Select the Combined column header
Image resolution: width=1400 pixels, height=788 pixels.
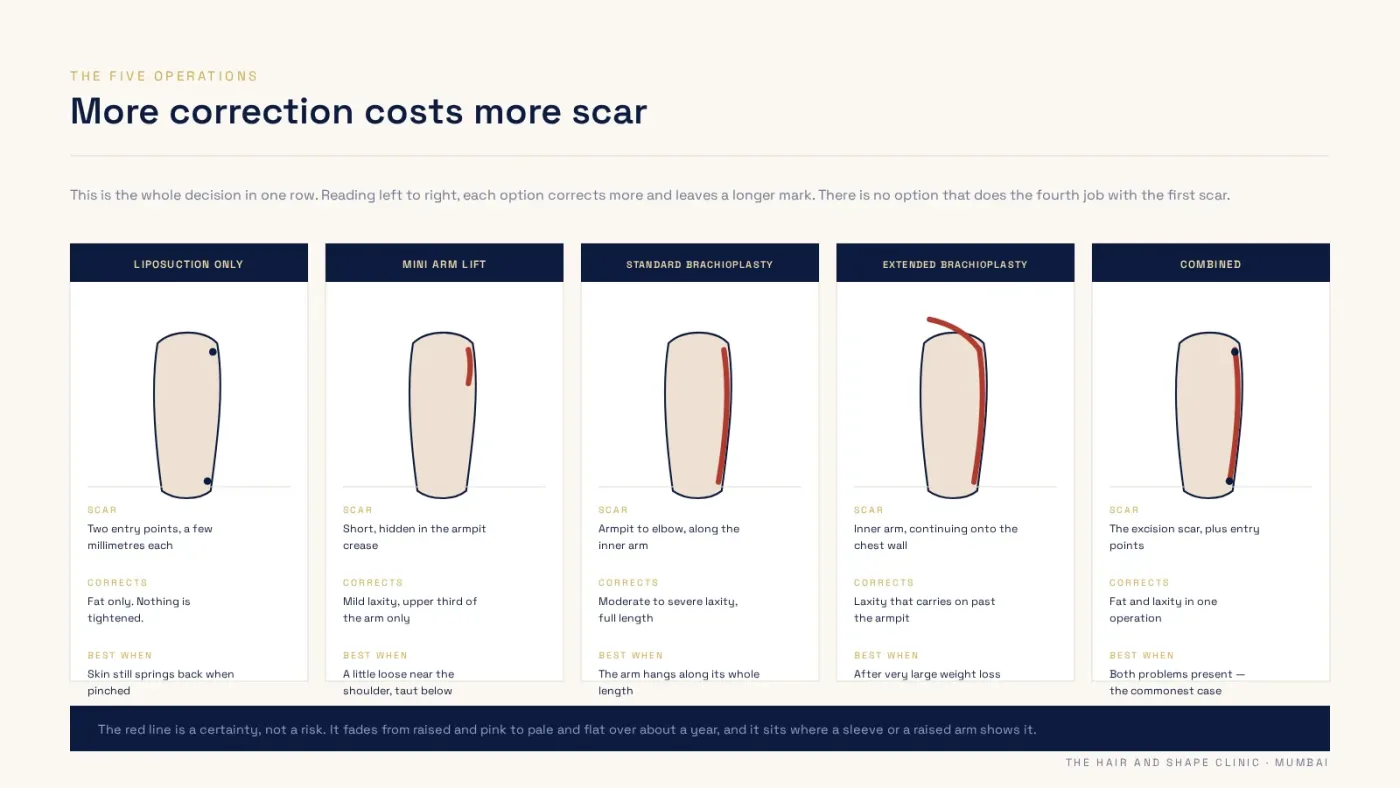click(1211, 263)
